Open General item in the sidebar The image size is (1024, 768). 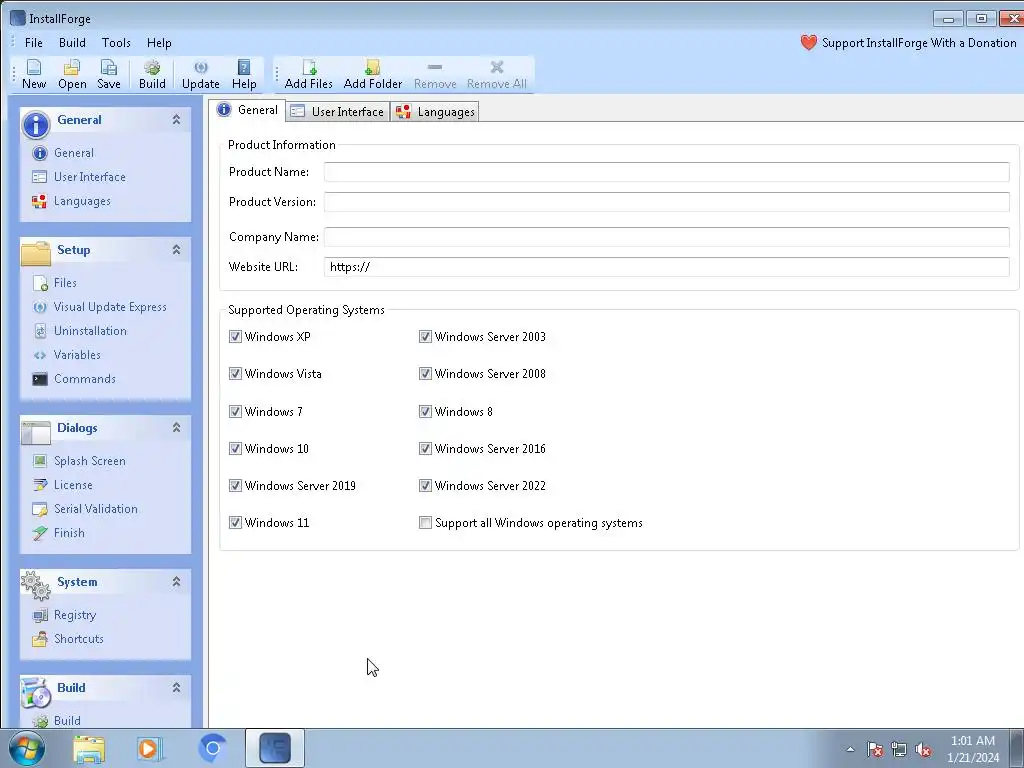click(63, 153)
